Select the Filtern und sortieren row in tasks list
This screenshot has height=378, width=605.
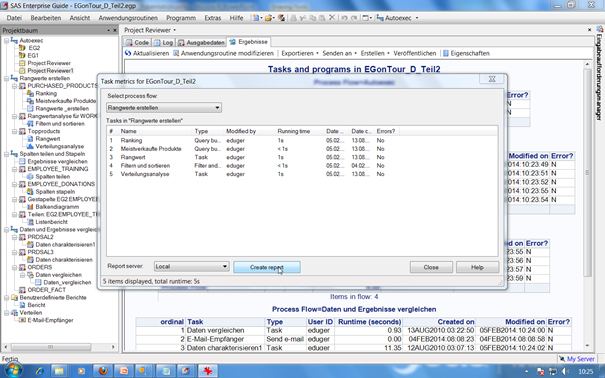(x=253, y=165)
